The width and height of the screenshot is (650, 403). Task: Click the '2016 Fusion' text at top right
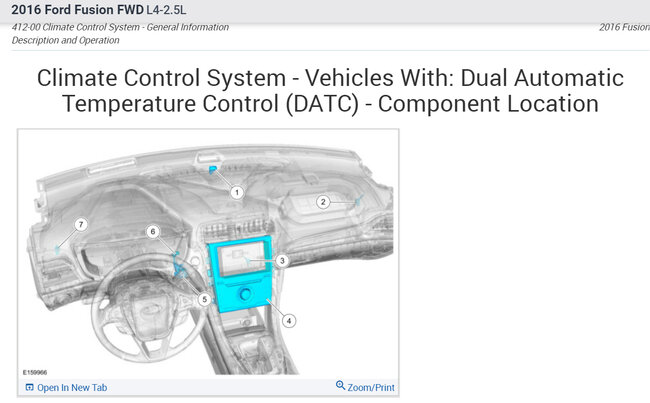[624, 27]
